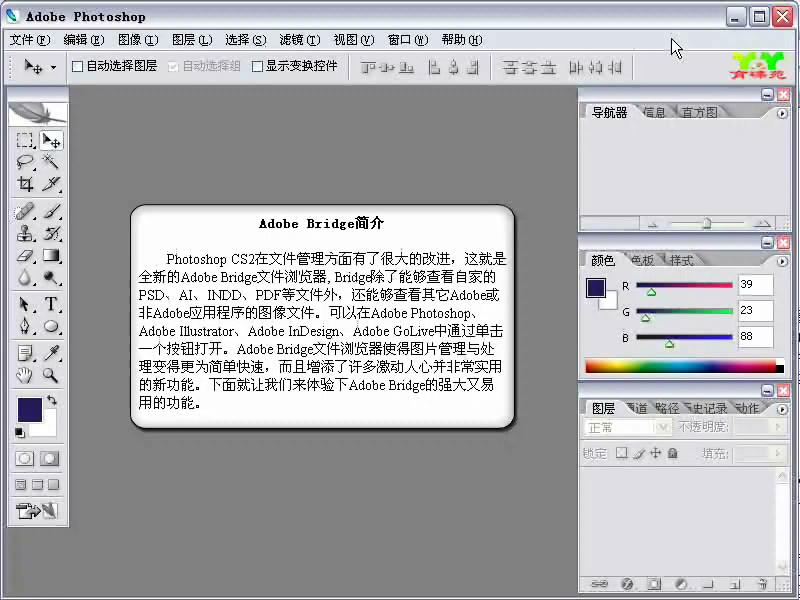Viewport: 800px width, 600px height.
Task: Select the Notes tool
Action: pyautogui.click(x=24, y=353)
